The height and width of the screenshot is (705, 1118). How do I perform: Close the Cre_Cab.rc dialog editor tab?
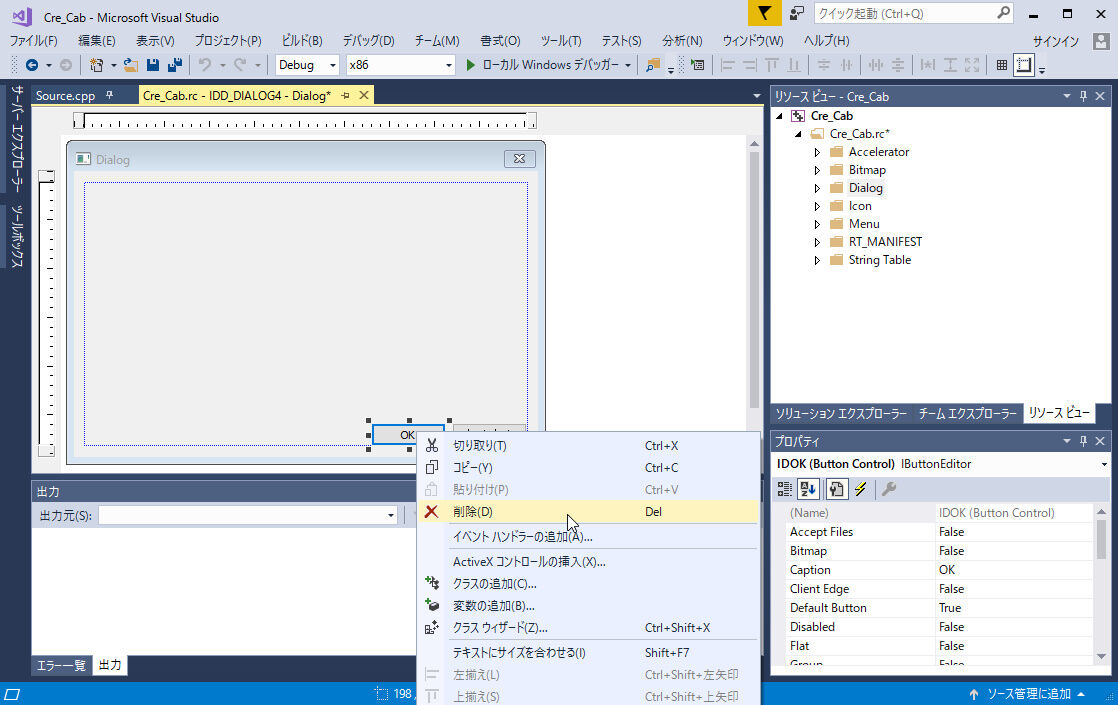pyautogui.click(x=364, y=95)
